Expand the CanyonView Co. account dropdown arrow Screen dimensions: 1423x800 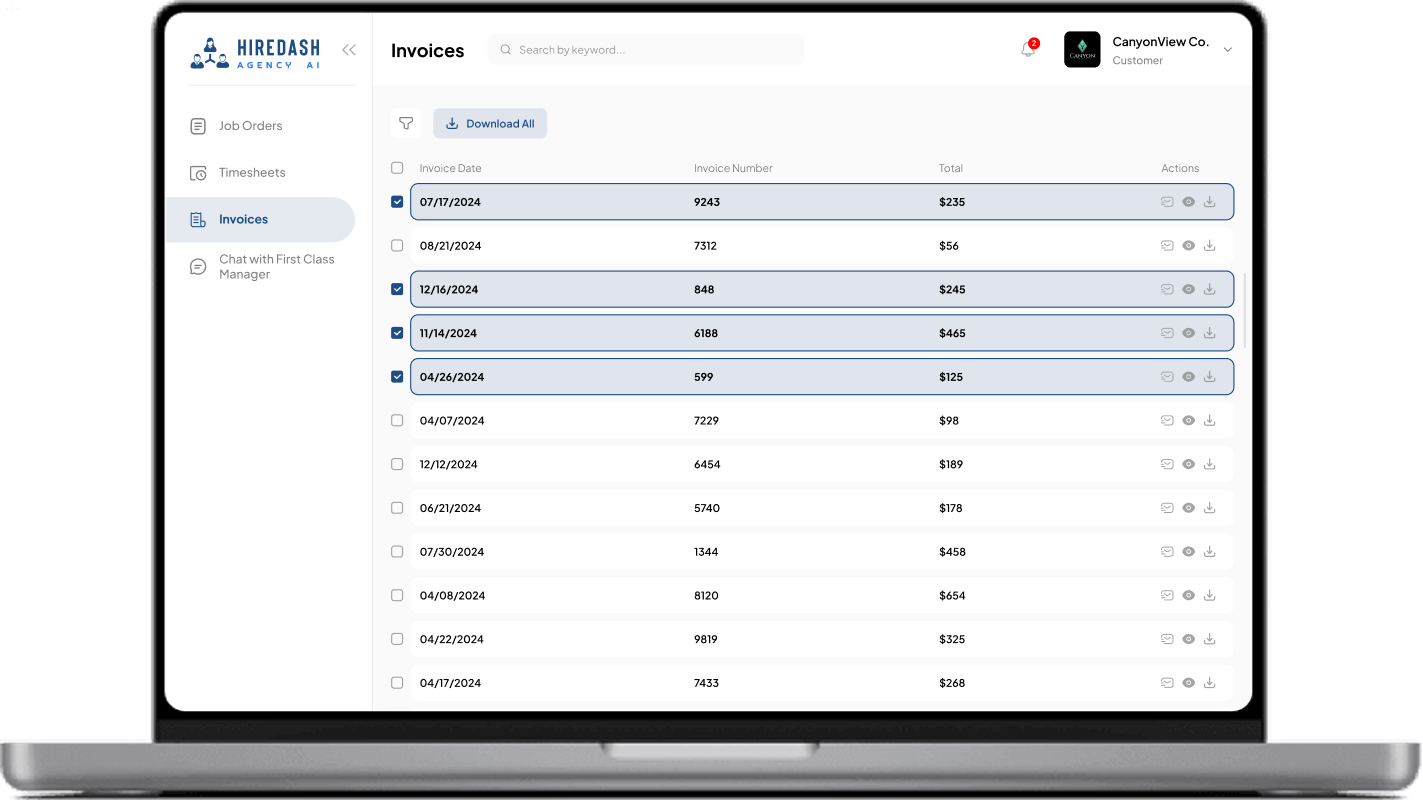pyautogui.click(x=1228, y=50)
